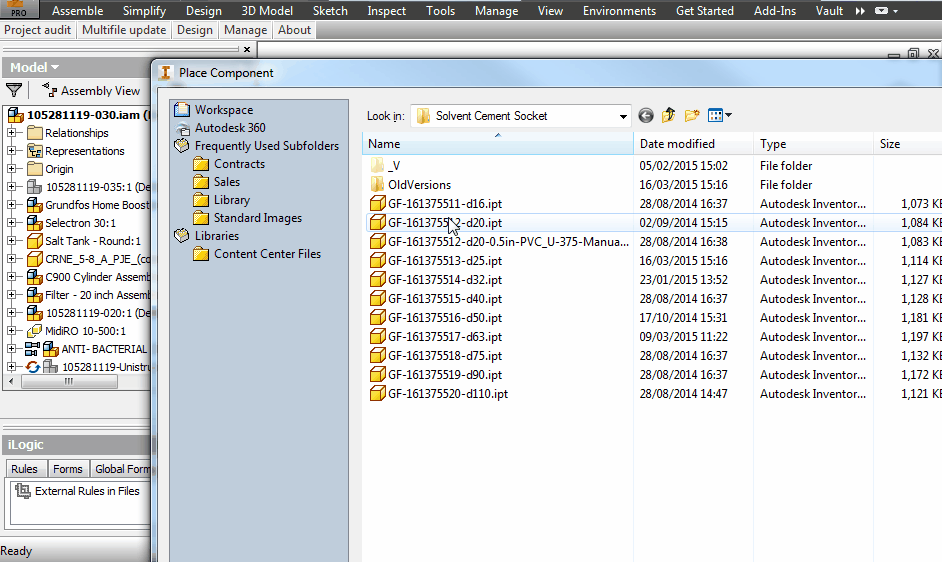Sort files by Size column
Image resolution: width=942 pixels, height=562 pixels.
[x=907, y=144]
